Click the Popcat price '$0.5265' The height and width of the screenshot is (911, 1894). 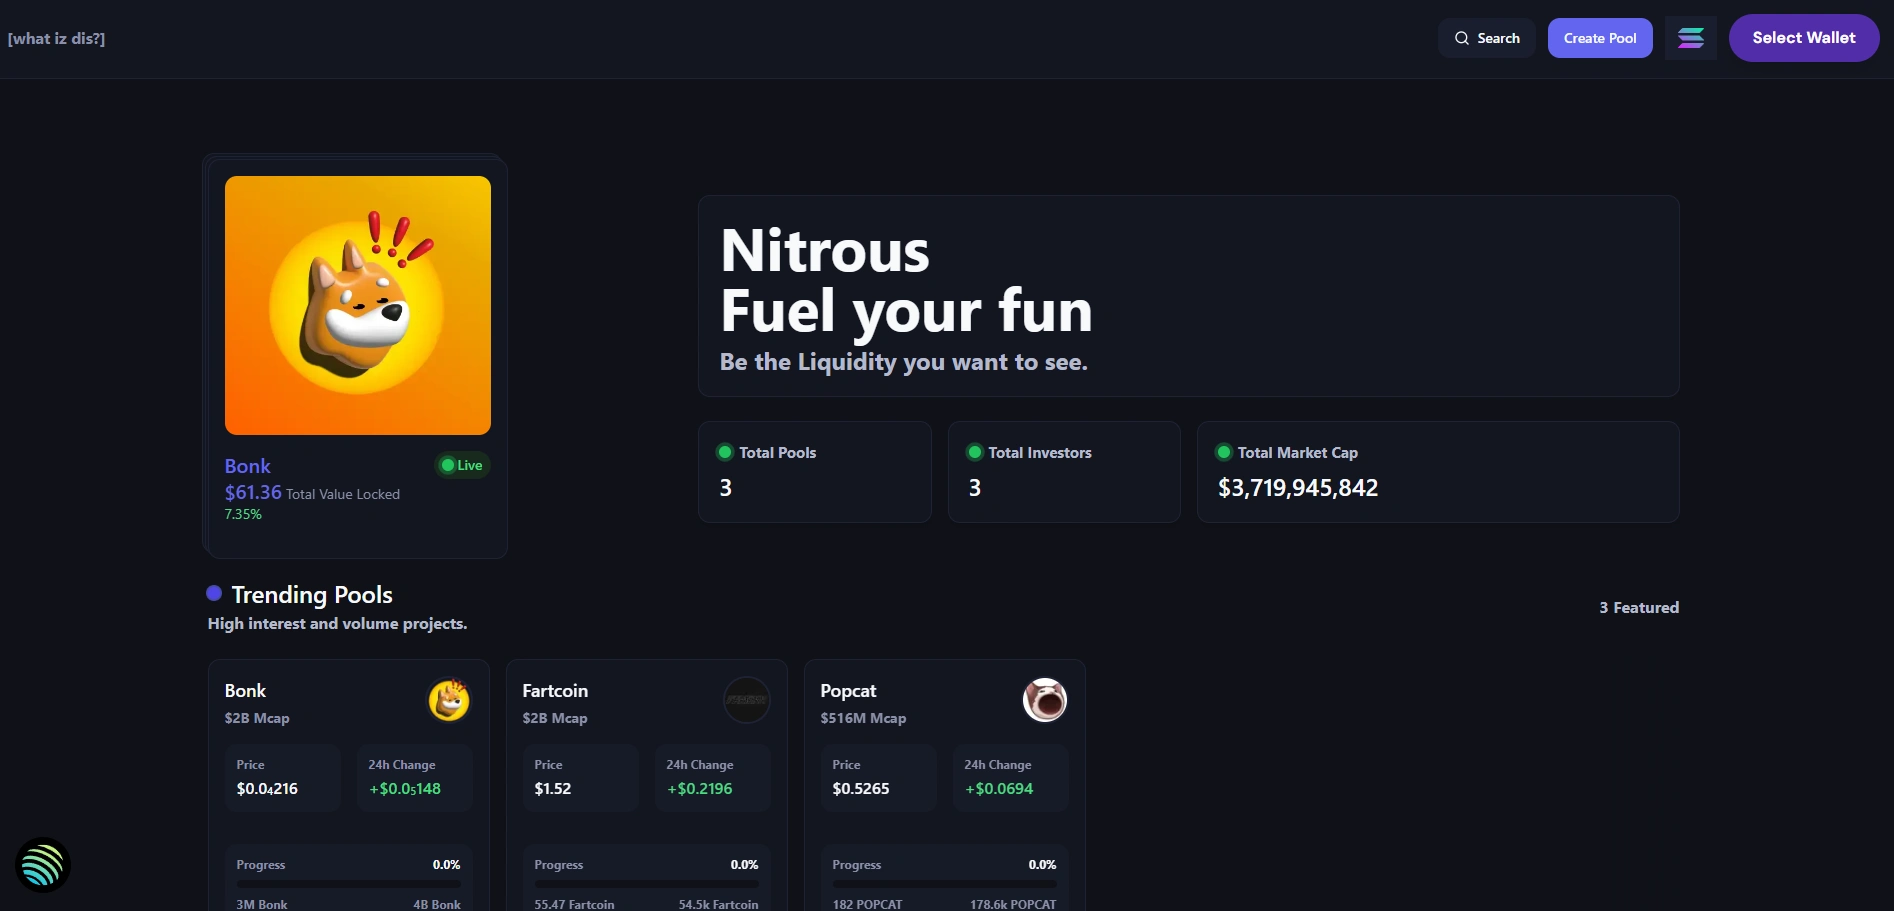coord(861,789)
